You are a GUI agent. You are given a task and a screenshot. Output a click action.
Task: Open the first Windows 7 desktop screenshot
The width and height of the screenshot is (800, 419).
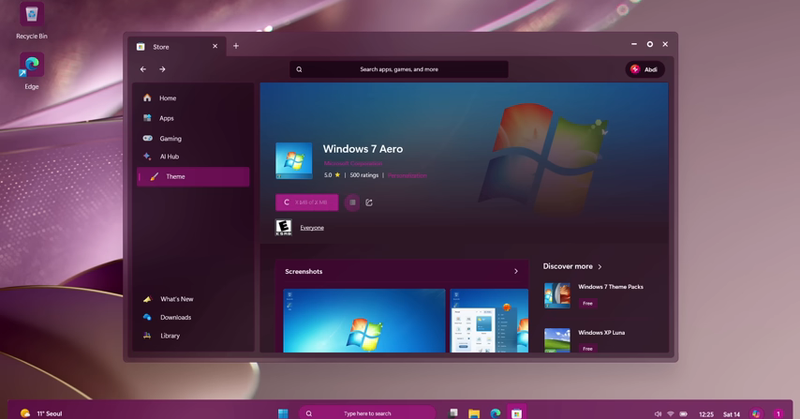pyautogui.click(x=364, y=321)
